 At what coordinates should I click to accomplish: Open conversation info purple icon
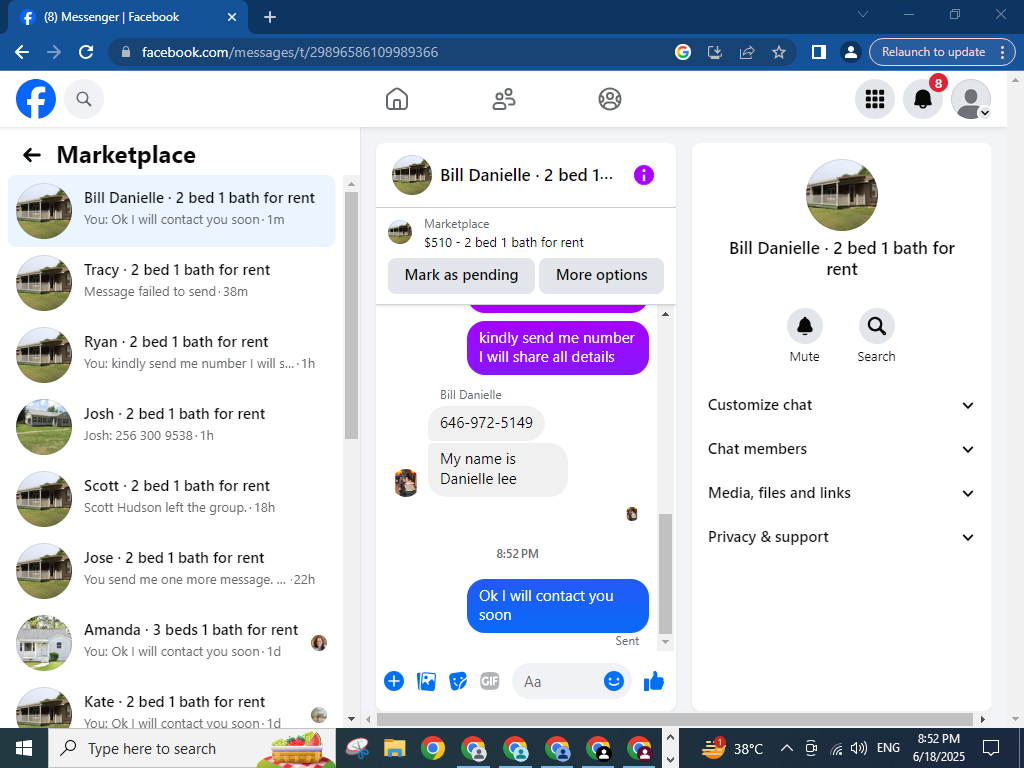(x=644, y=175)
